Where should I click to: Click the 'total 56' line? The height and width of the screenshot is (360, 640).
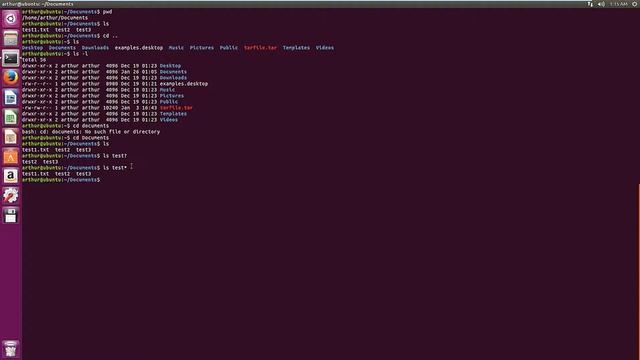pyautogui.click(x=34, y=60)
